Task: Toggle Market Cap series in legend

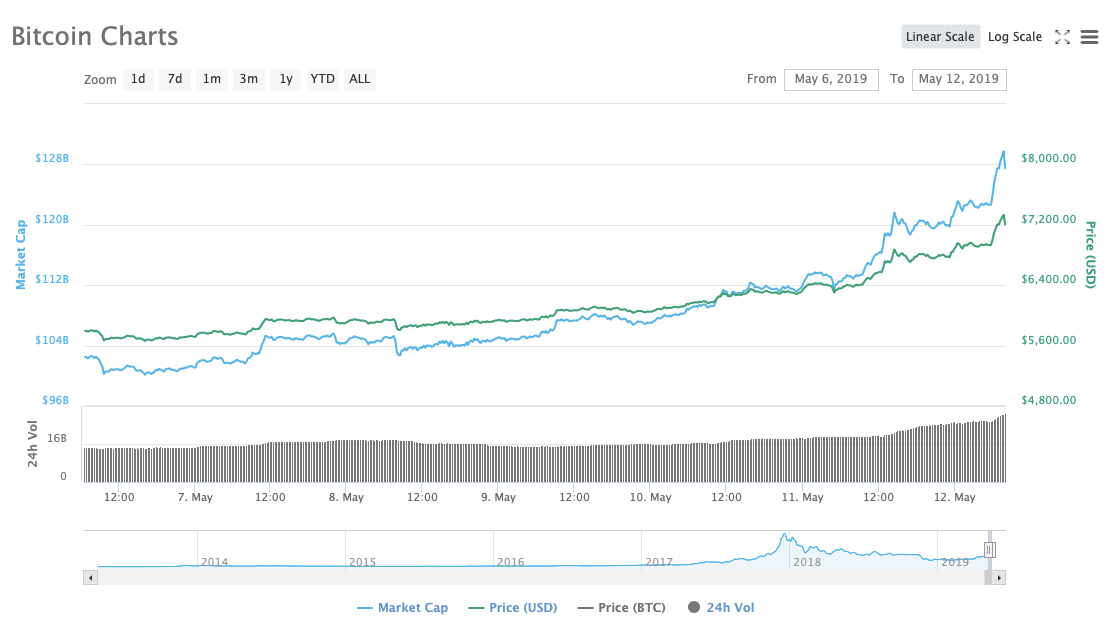Action: pos(403,608)
